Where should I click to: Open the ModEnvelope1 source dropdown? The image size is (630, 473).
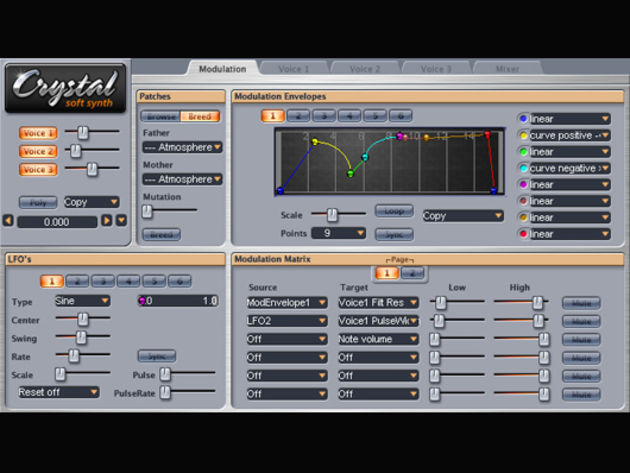287,303
